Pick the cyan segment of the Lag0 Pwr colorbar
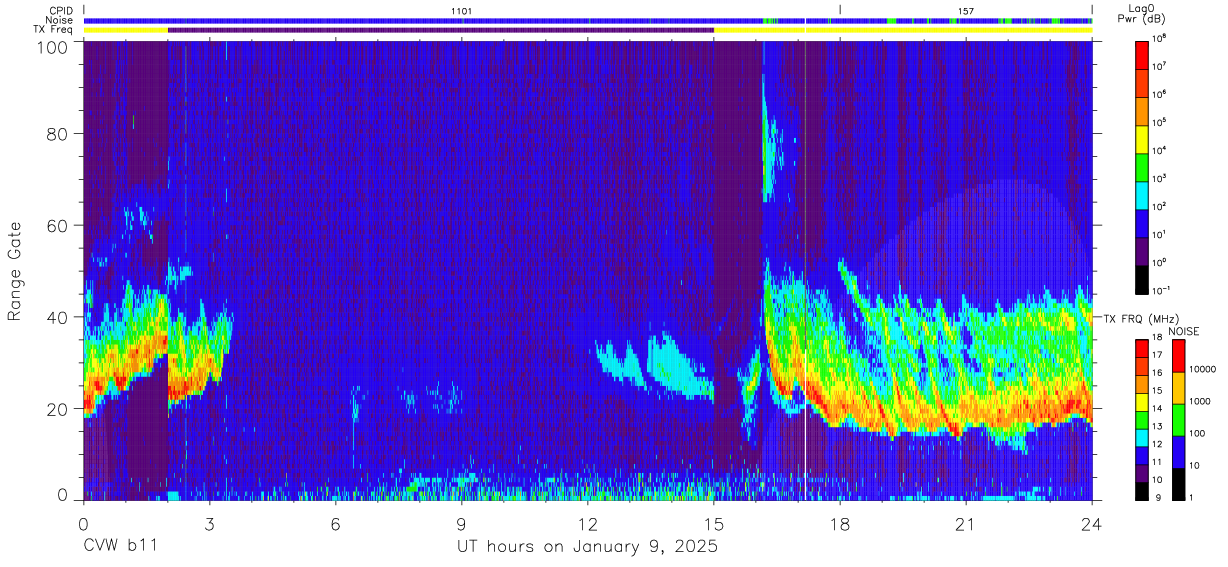The image size is (1228, 567). pos(1144,193)
